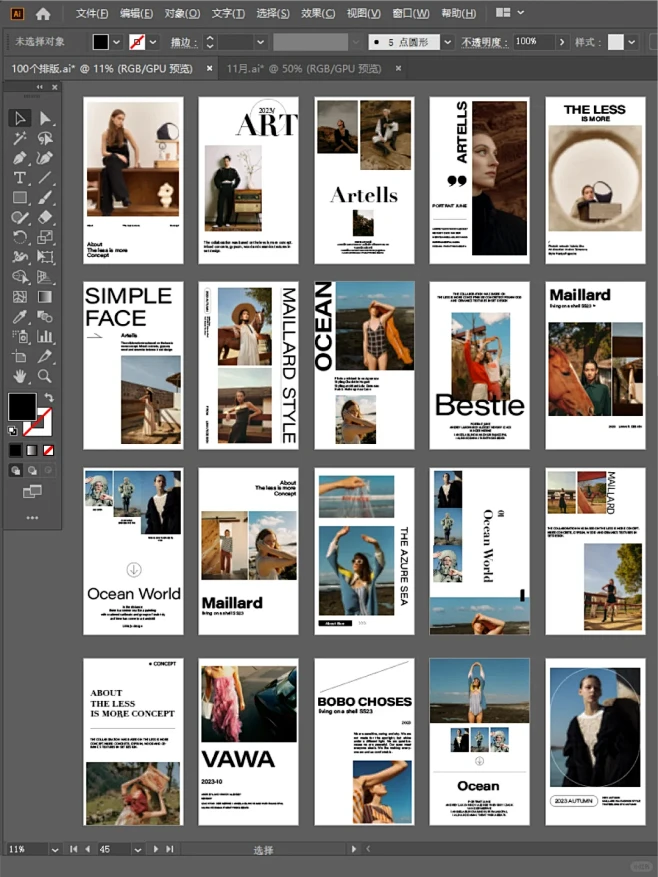
Task: Open the stroke weight dropdown
Action: (x=260, y=42)
